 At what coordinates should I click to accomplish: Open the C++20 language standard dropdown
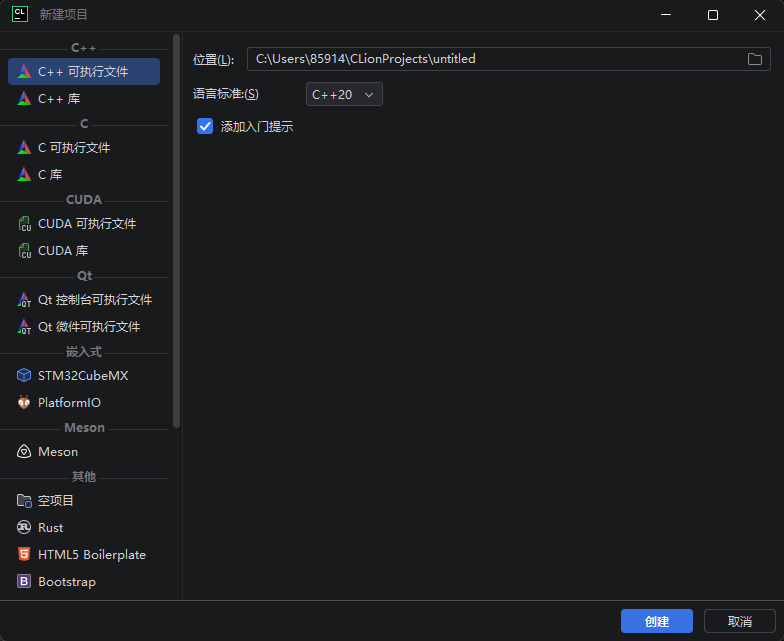(344, 94)
